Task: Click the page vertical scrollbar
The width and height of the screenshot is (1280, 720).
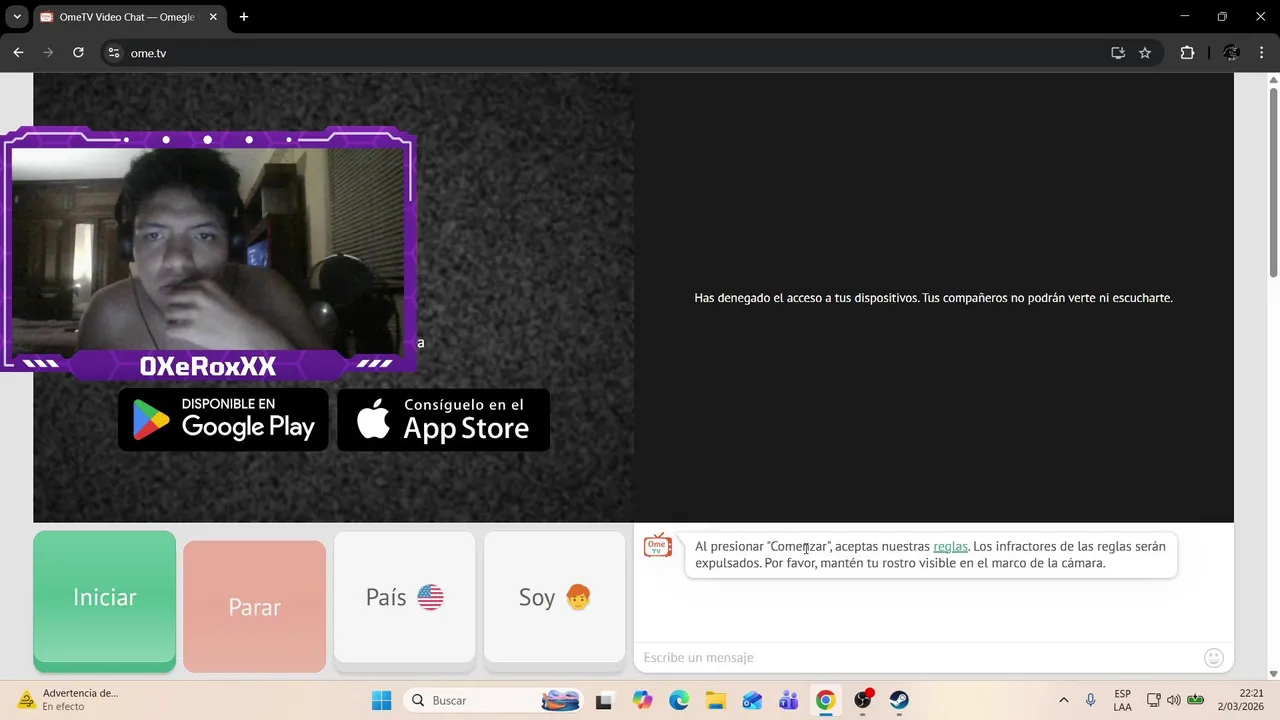Action: pyautogui.click(x=1273, y=182)
